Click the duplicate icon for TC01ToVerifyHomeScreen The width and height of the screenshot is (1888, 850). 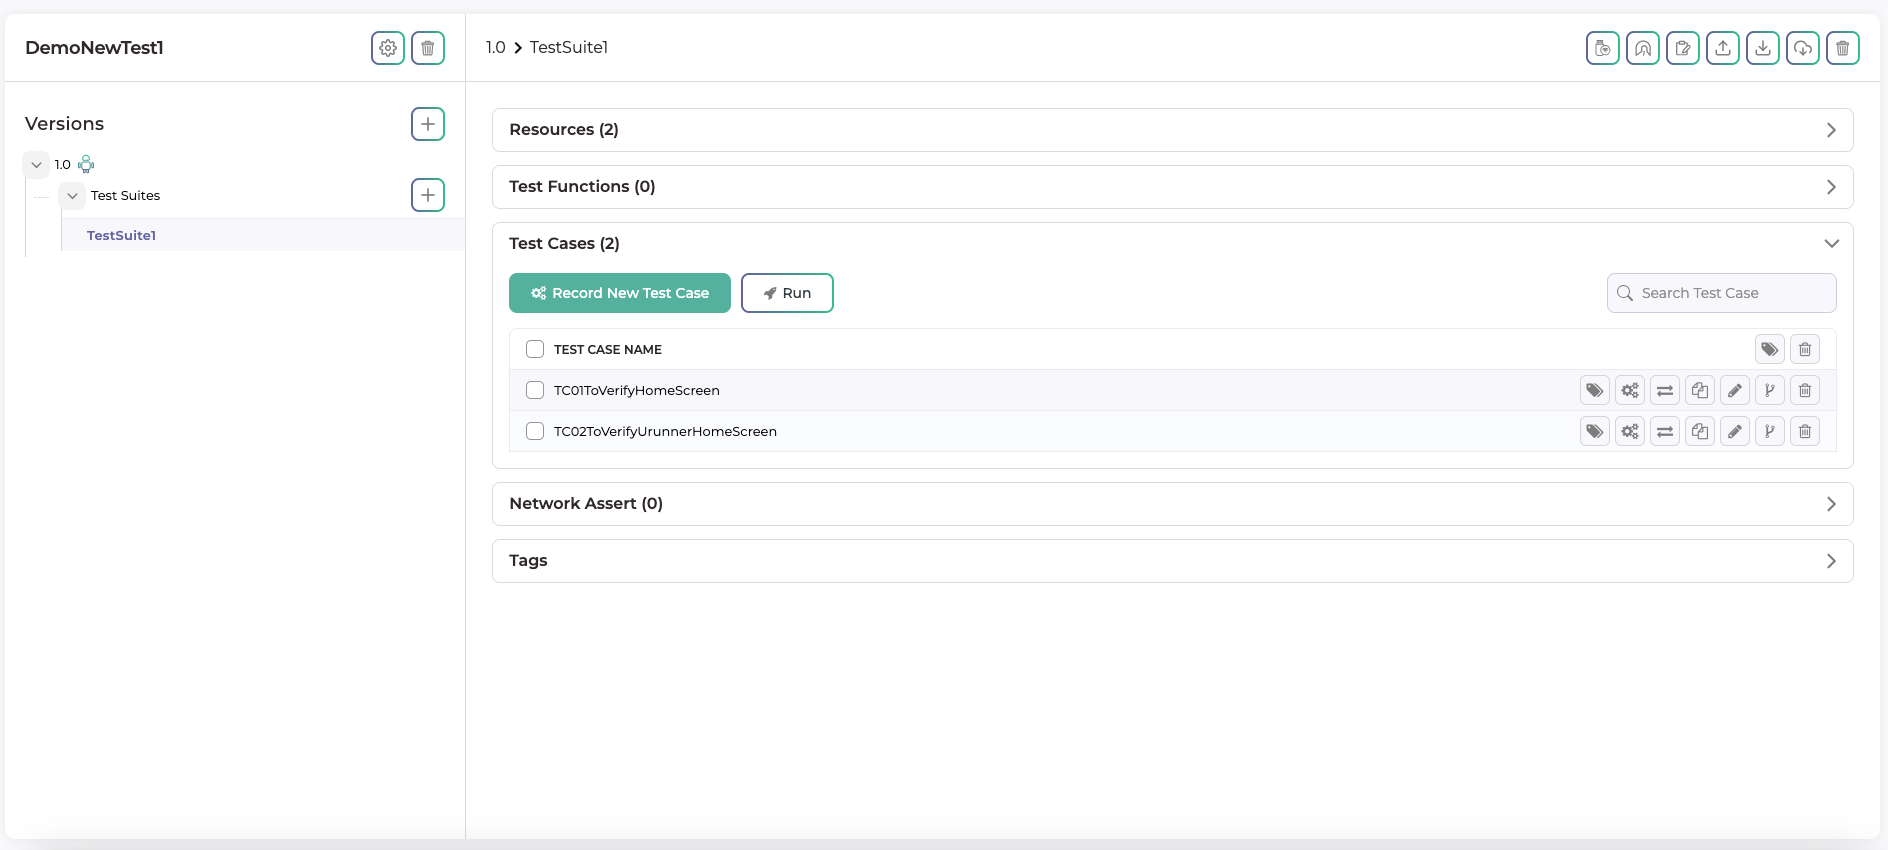click(1699, 391)
